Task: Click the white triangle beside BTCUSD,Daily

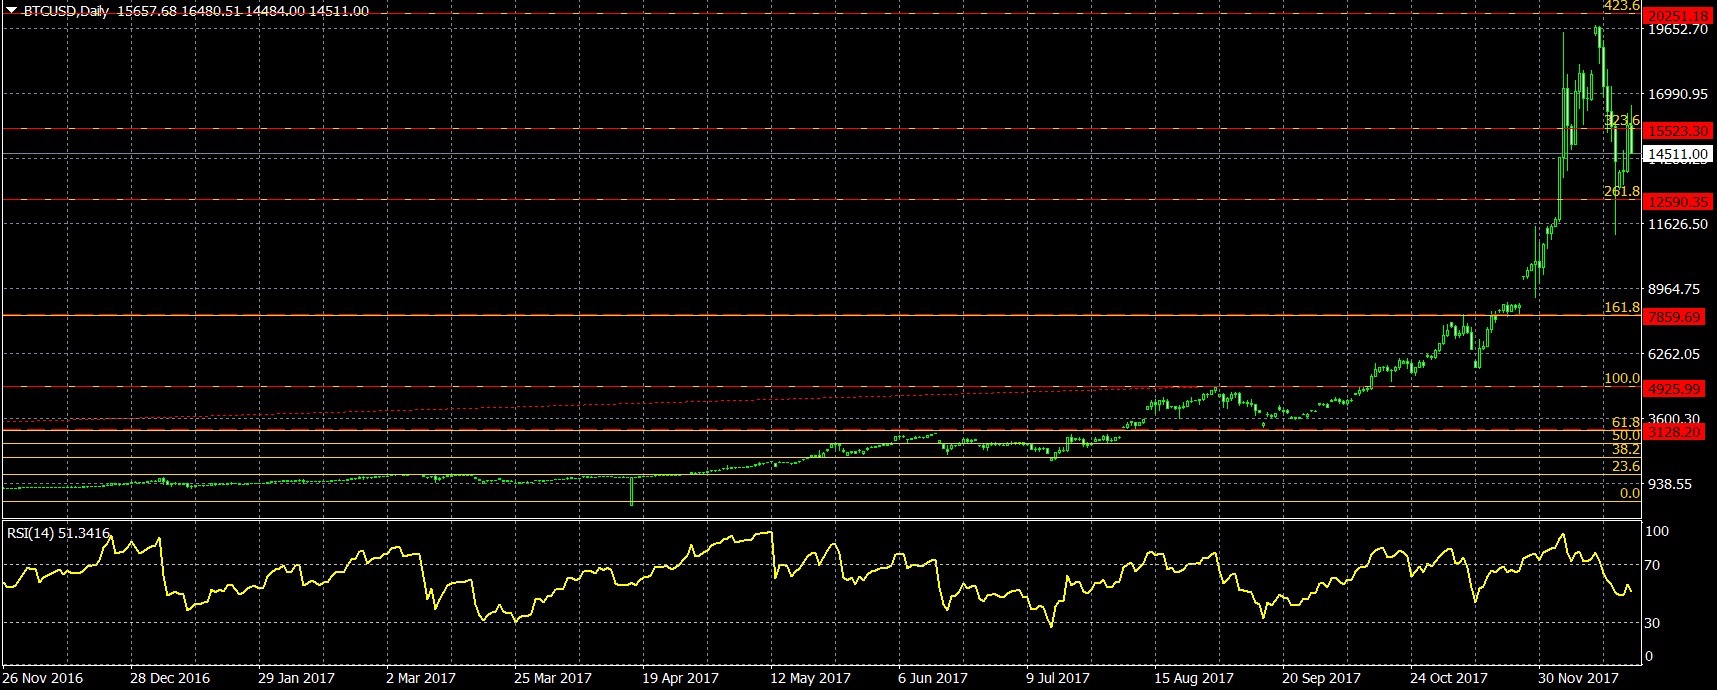Action: coord(10,10)
